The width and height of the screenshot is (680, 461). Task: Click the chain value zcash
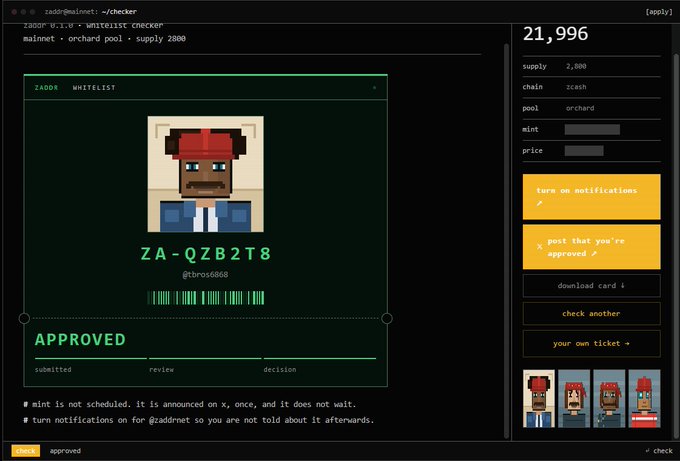click(x=576, y=87)
